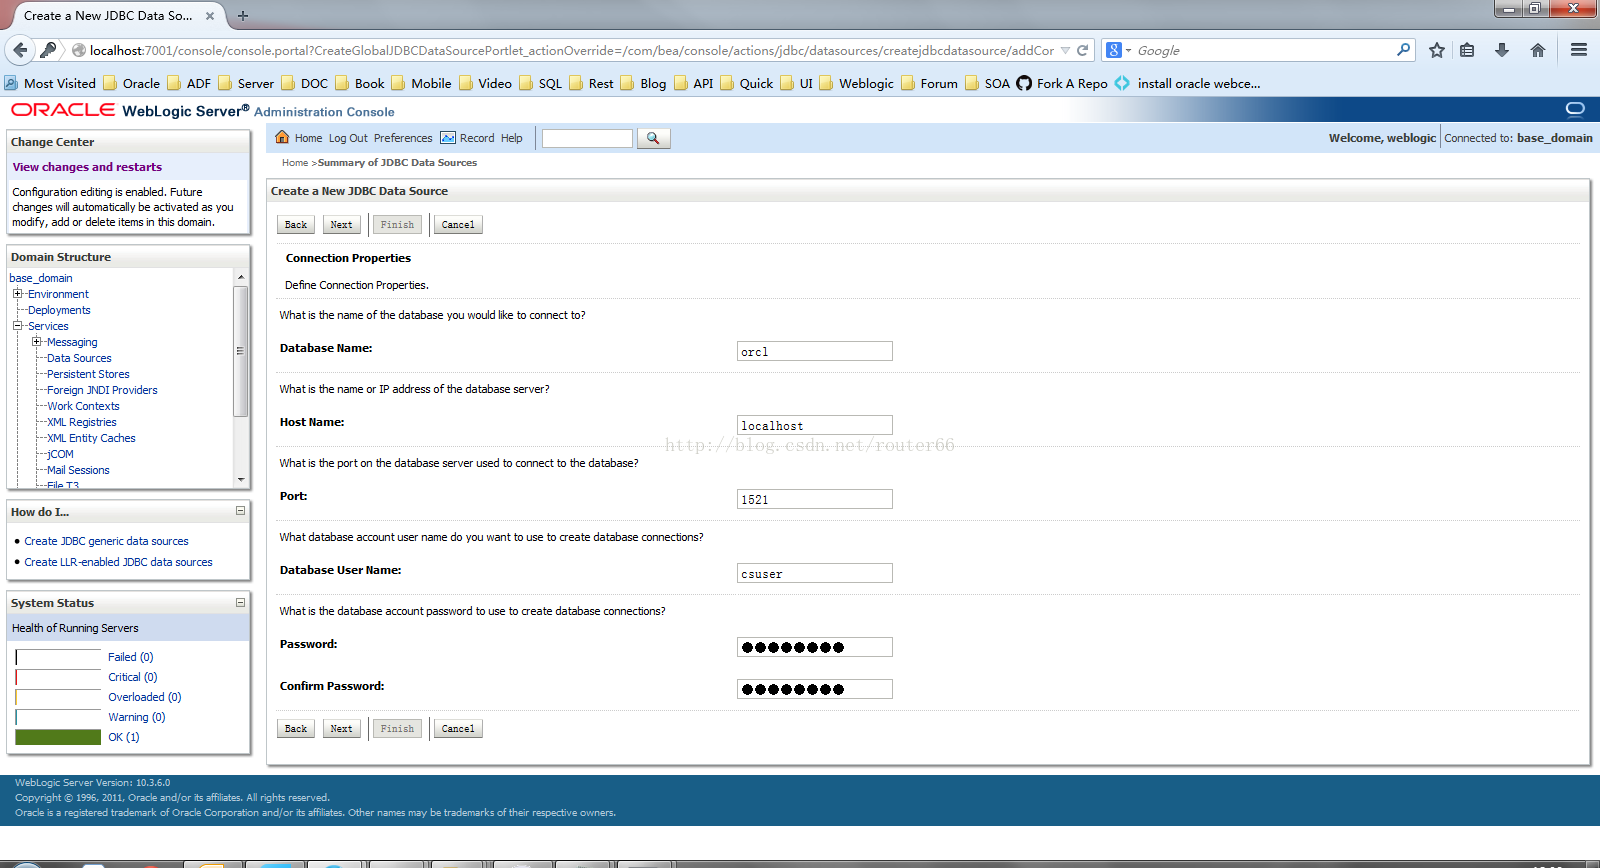This screenshot has width=1600, height=868.
Task: Click the Confirm Password field
Action: coord(815,689)
